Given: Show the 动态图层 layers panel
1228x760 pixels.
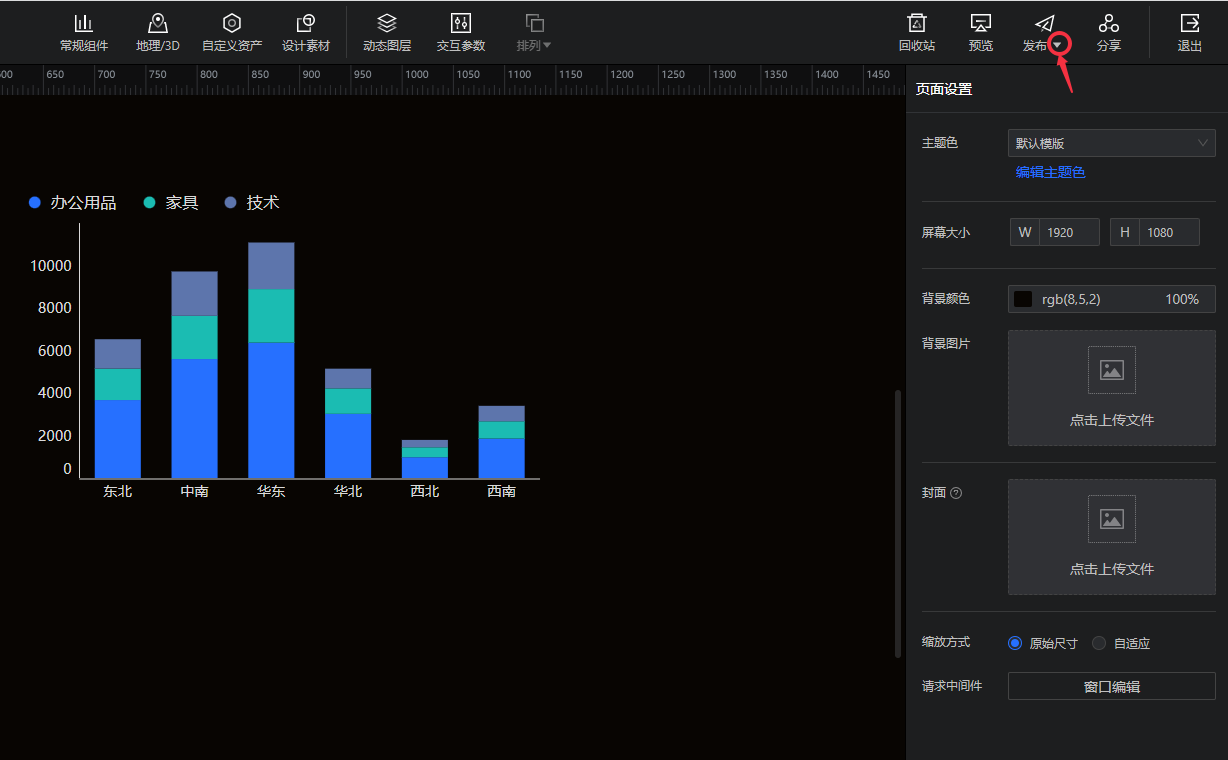Looking at the screenshot, I should 387,24.
